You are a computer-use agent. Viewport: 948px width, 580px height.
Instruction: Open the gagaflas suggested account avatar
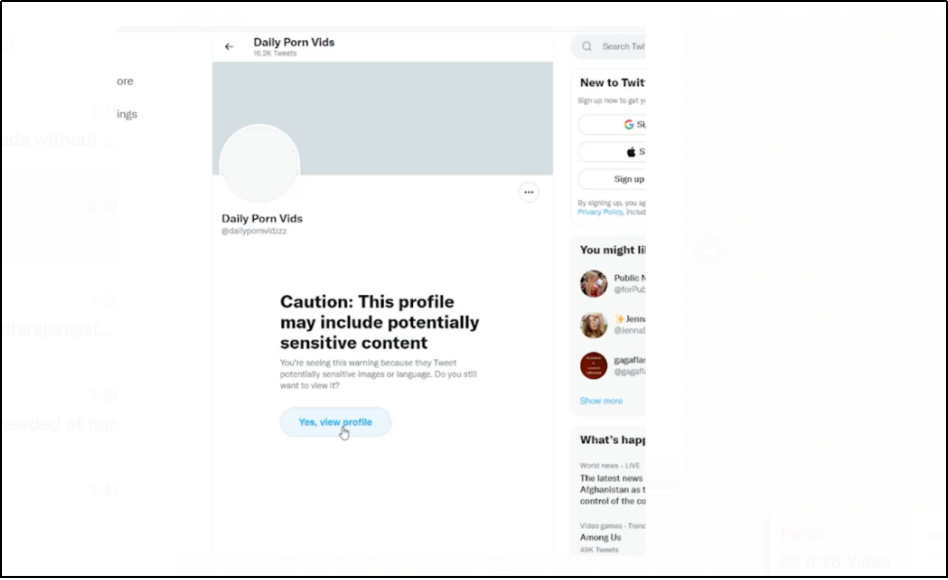point(594,366)
